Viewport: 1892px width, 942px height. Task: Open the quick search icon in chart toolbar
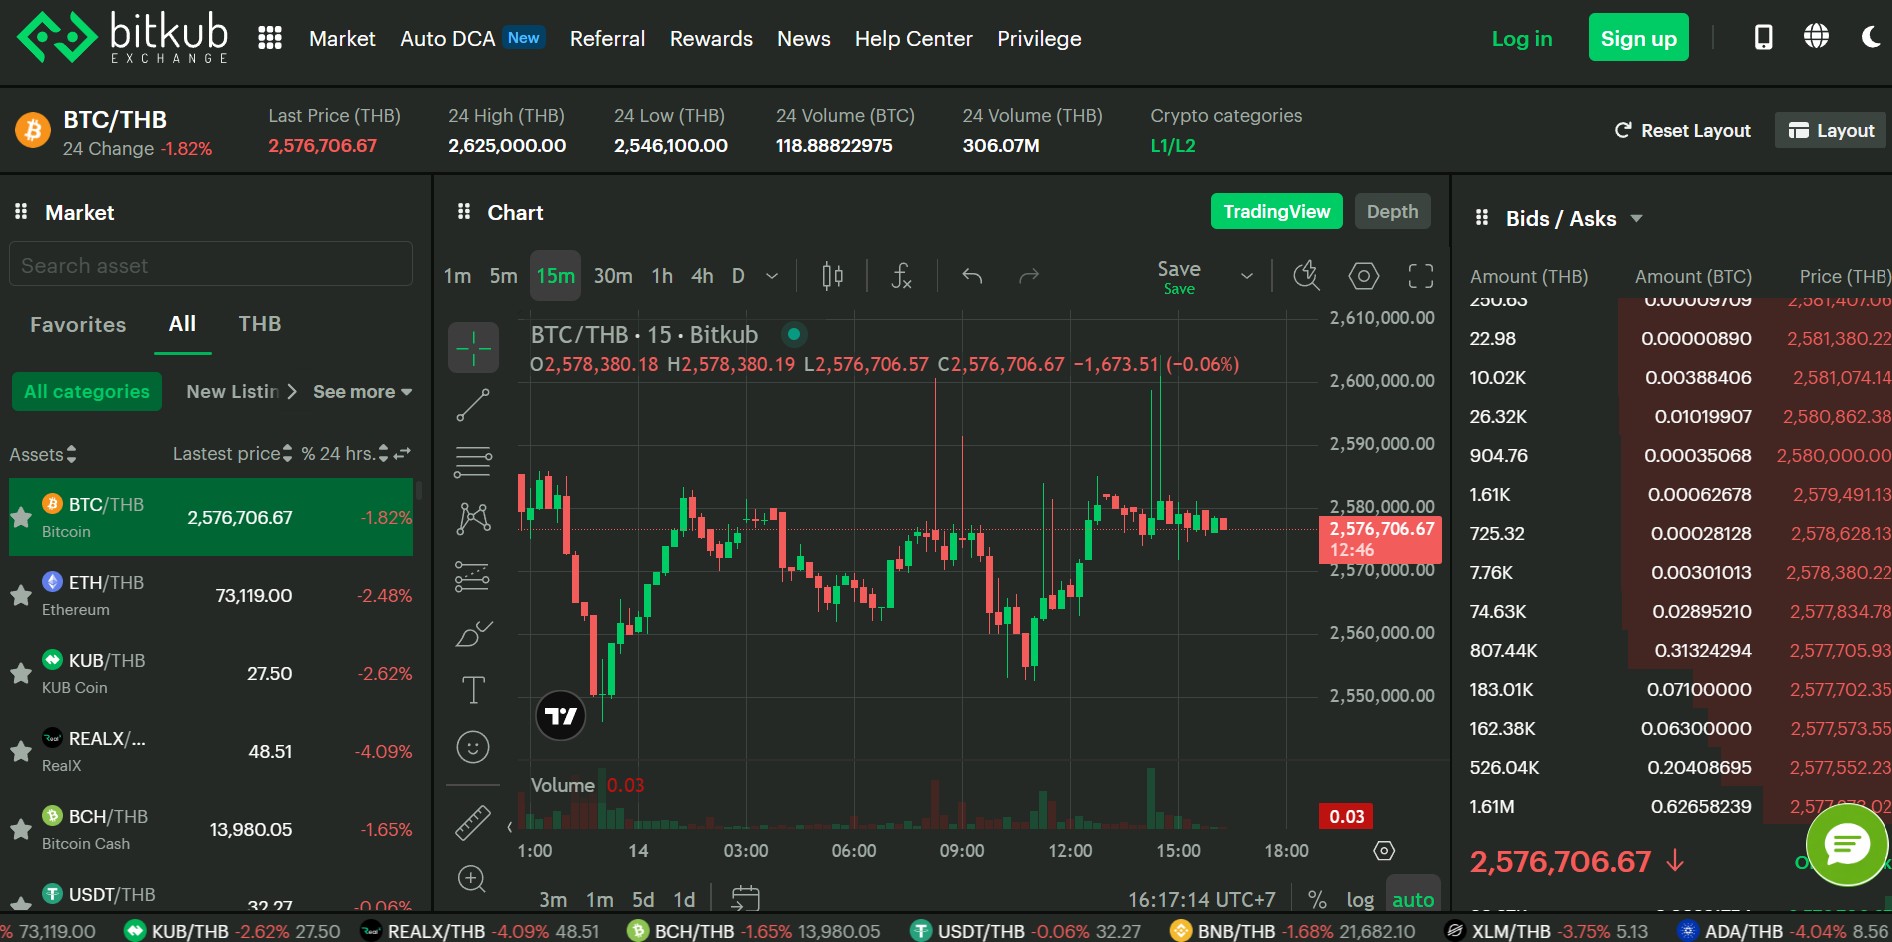pyautogui.click(x=1306, y=276)
